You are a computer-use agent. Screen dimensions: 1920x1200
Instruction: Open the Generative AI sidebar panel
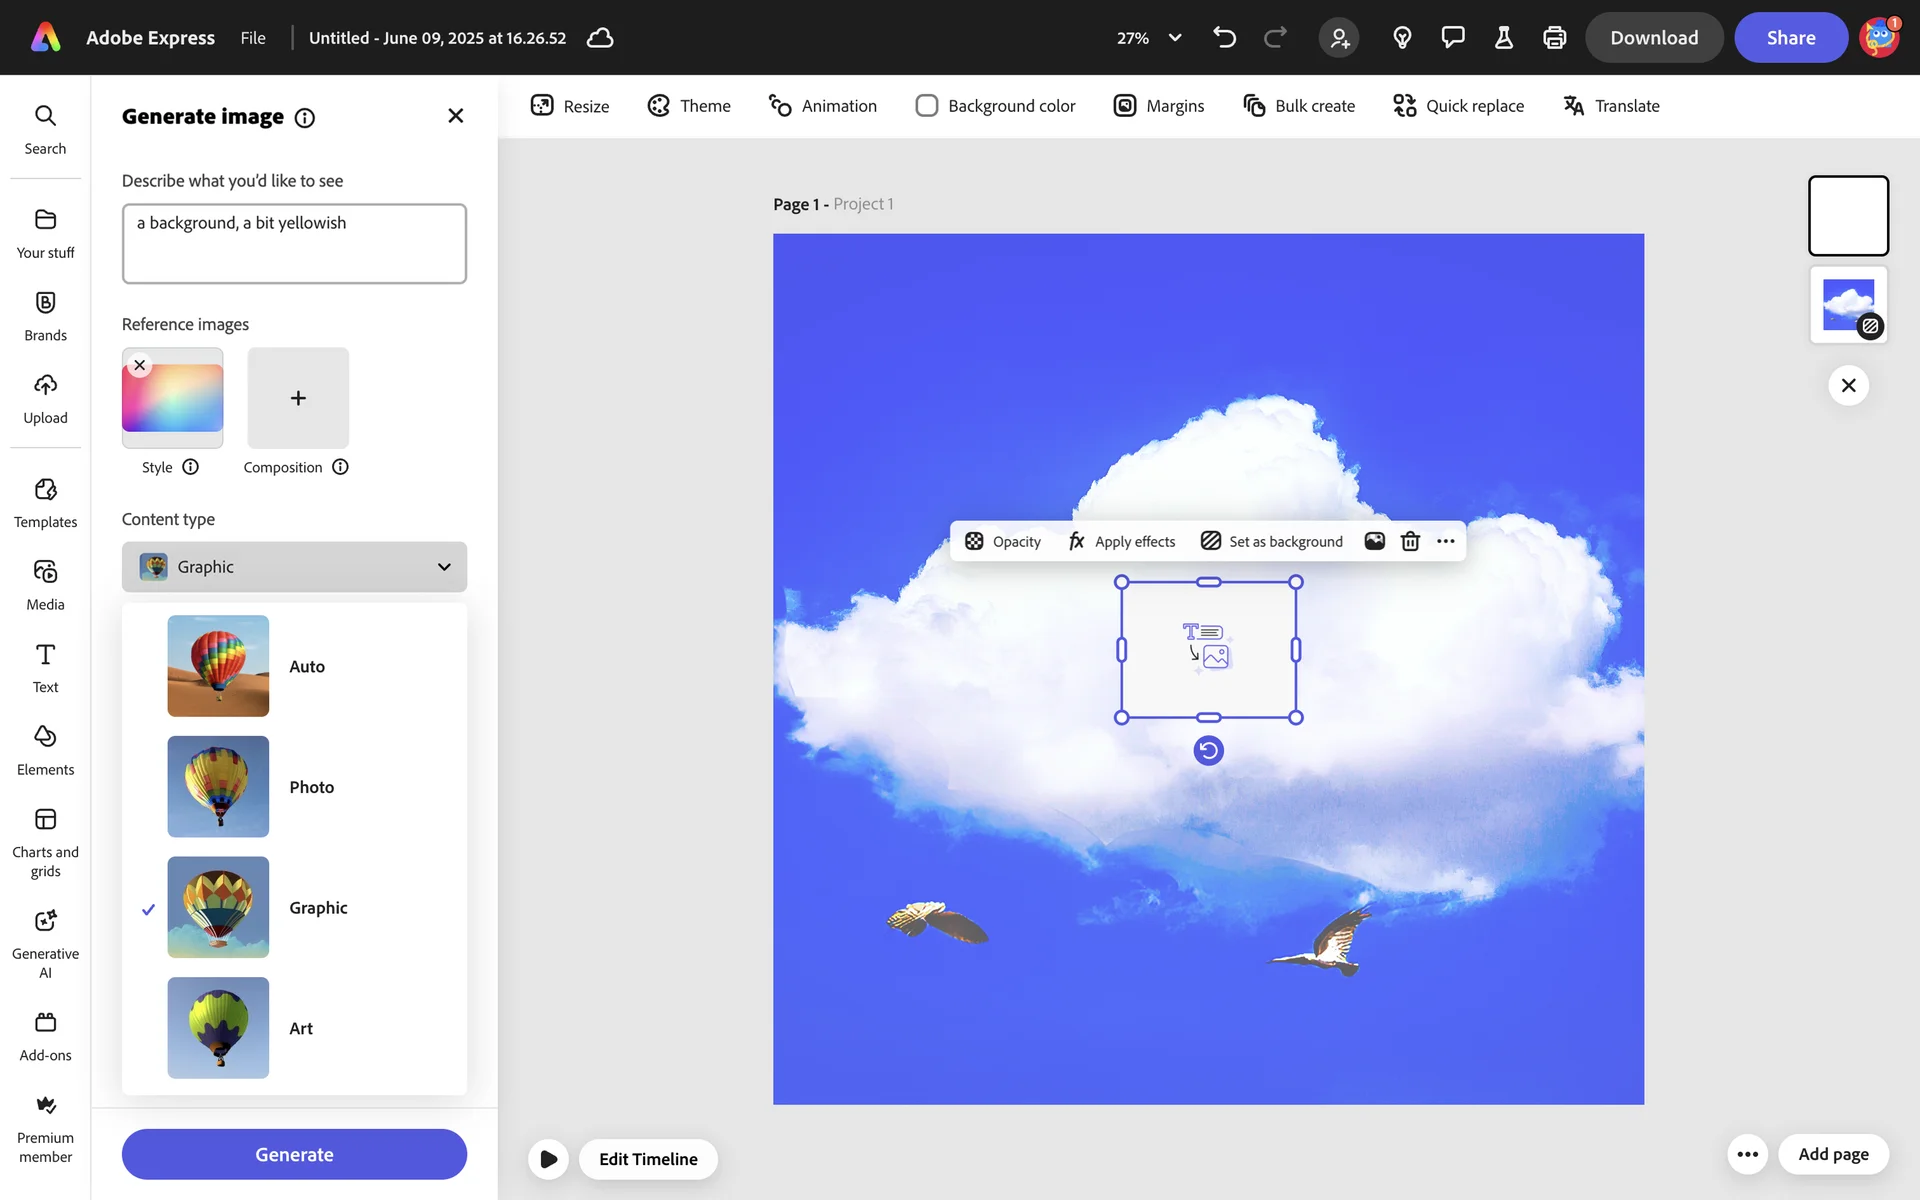click(x=45, y=942)
